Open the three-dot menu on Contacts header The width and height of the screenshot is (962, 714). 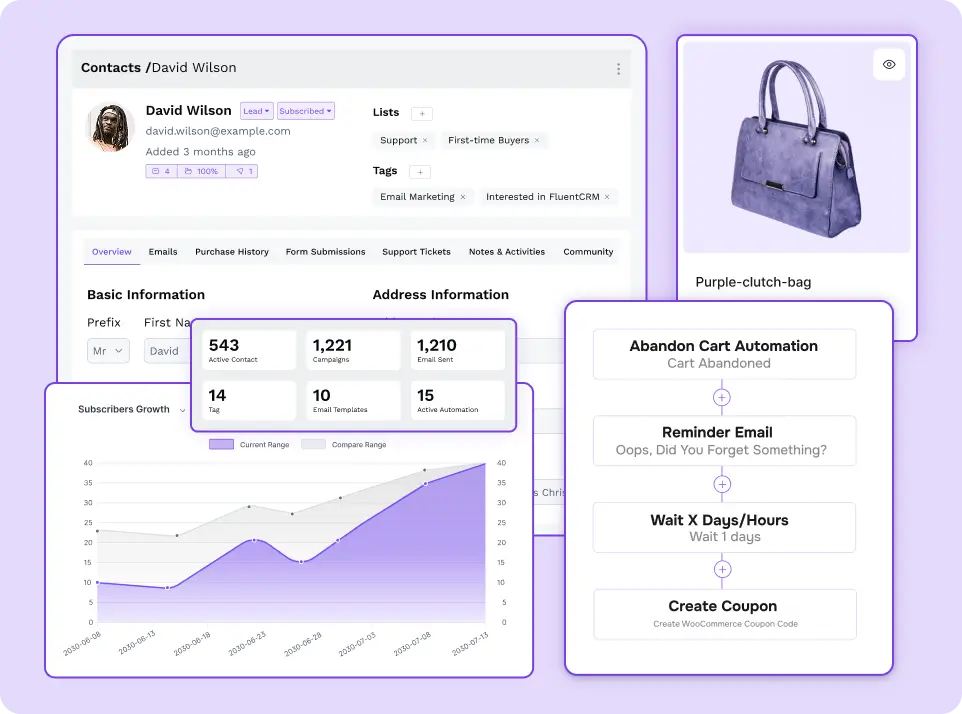618,68
